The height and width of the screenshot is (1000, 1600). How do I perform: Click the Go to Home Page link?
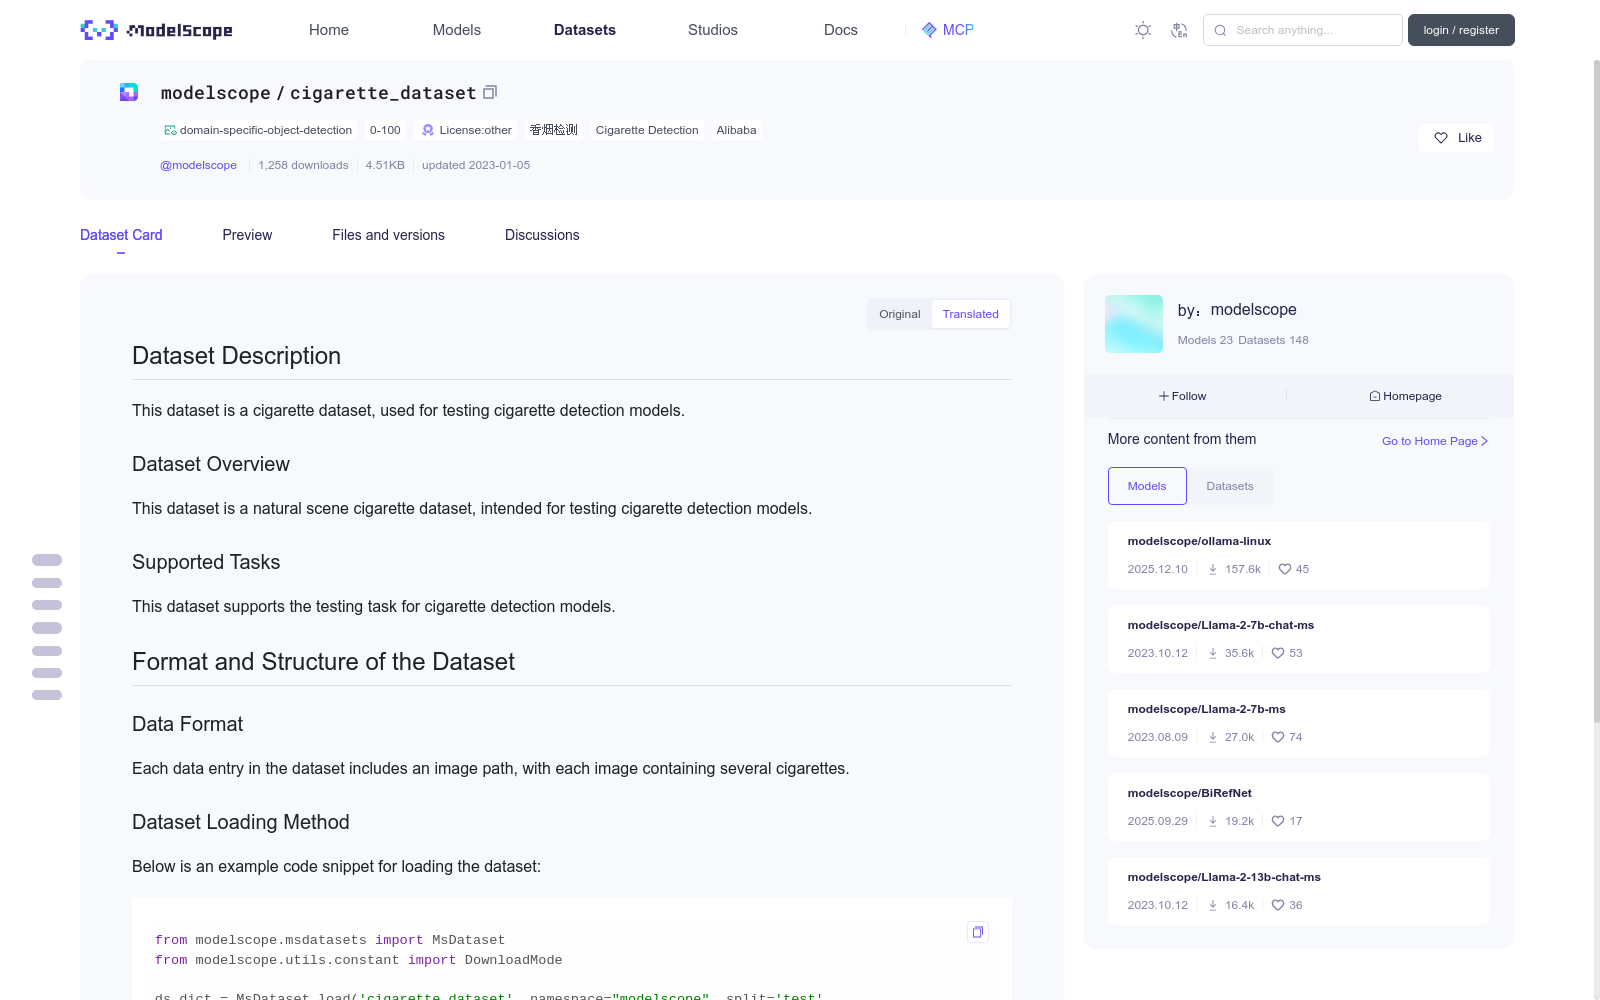[x=1435, y=441]
